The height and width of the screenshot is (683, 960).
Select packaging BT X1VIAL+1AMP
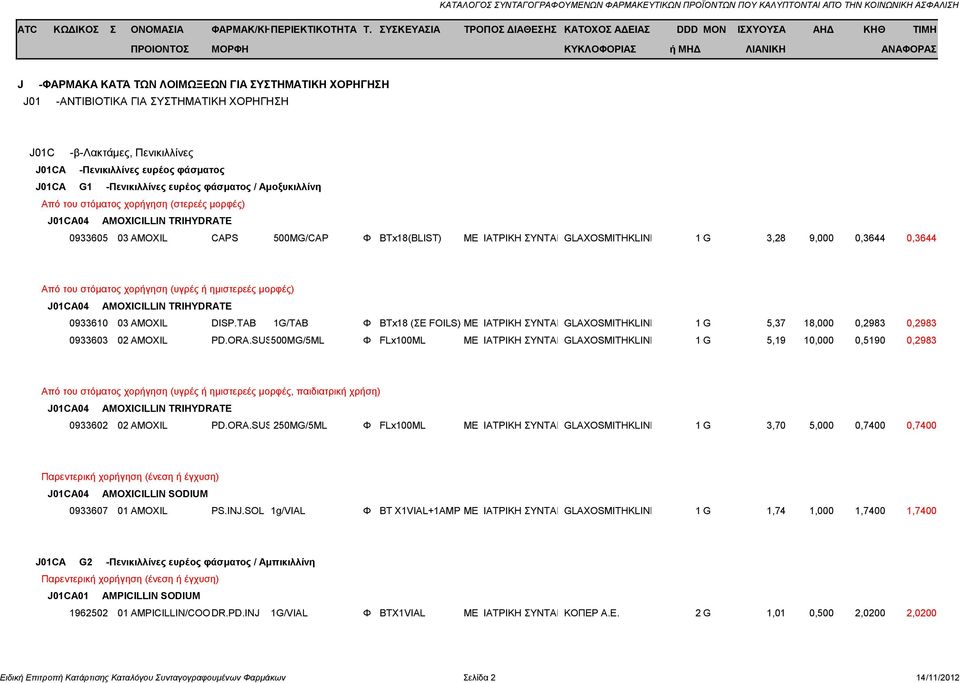[x=419, y=510]
